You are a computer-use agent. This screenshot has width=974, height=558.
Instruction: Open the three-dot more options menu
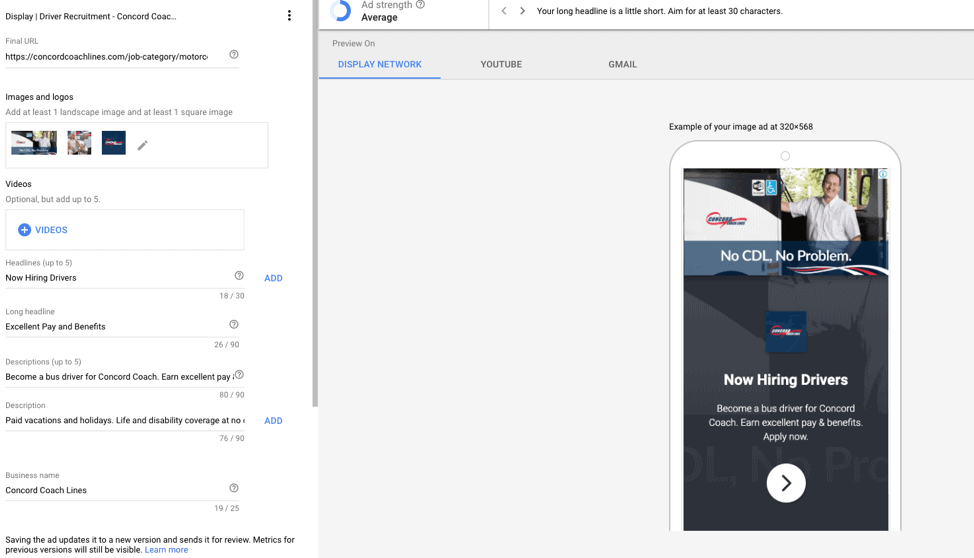click(x=289, y=16)
